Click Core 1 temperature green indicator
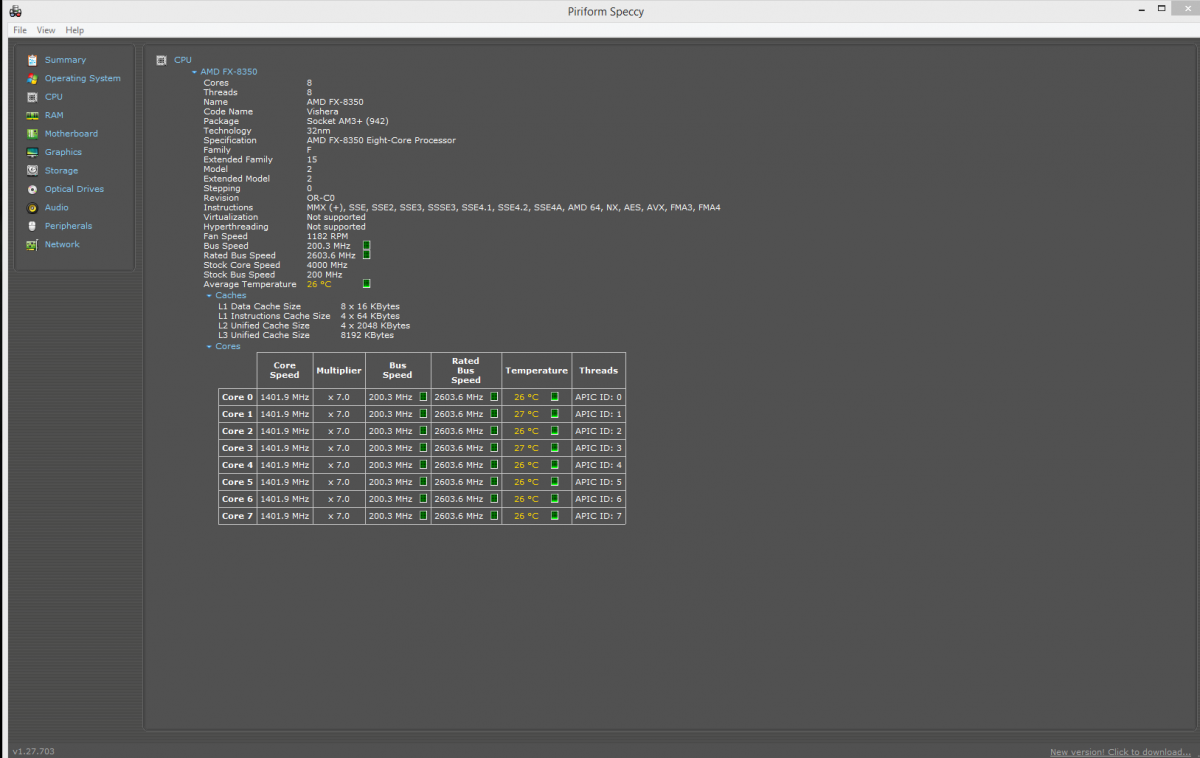The image size is (1200, 758). 555,414
